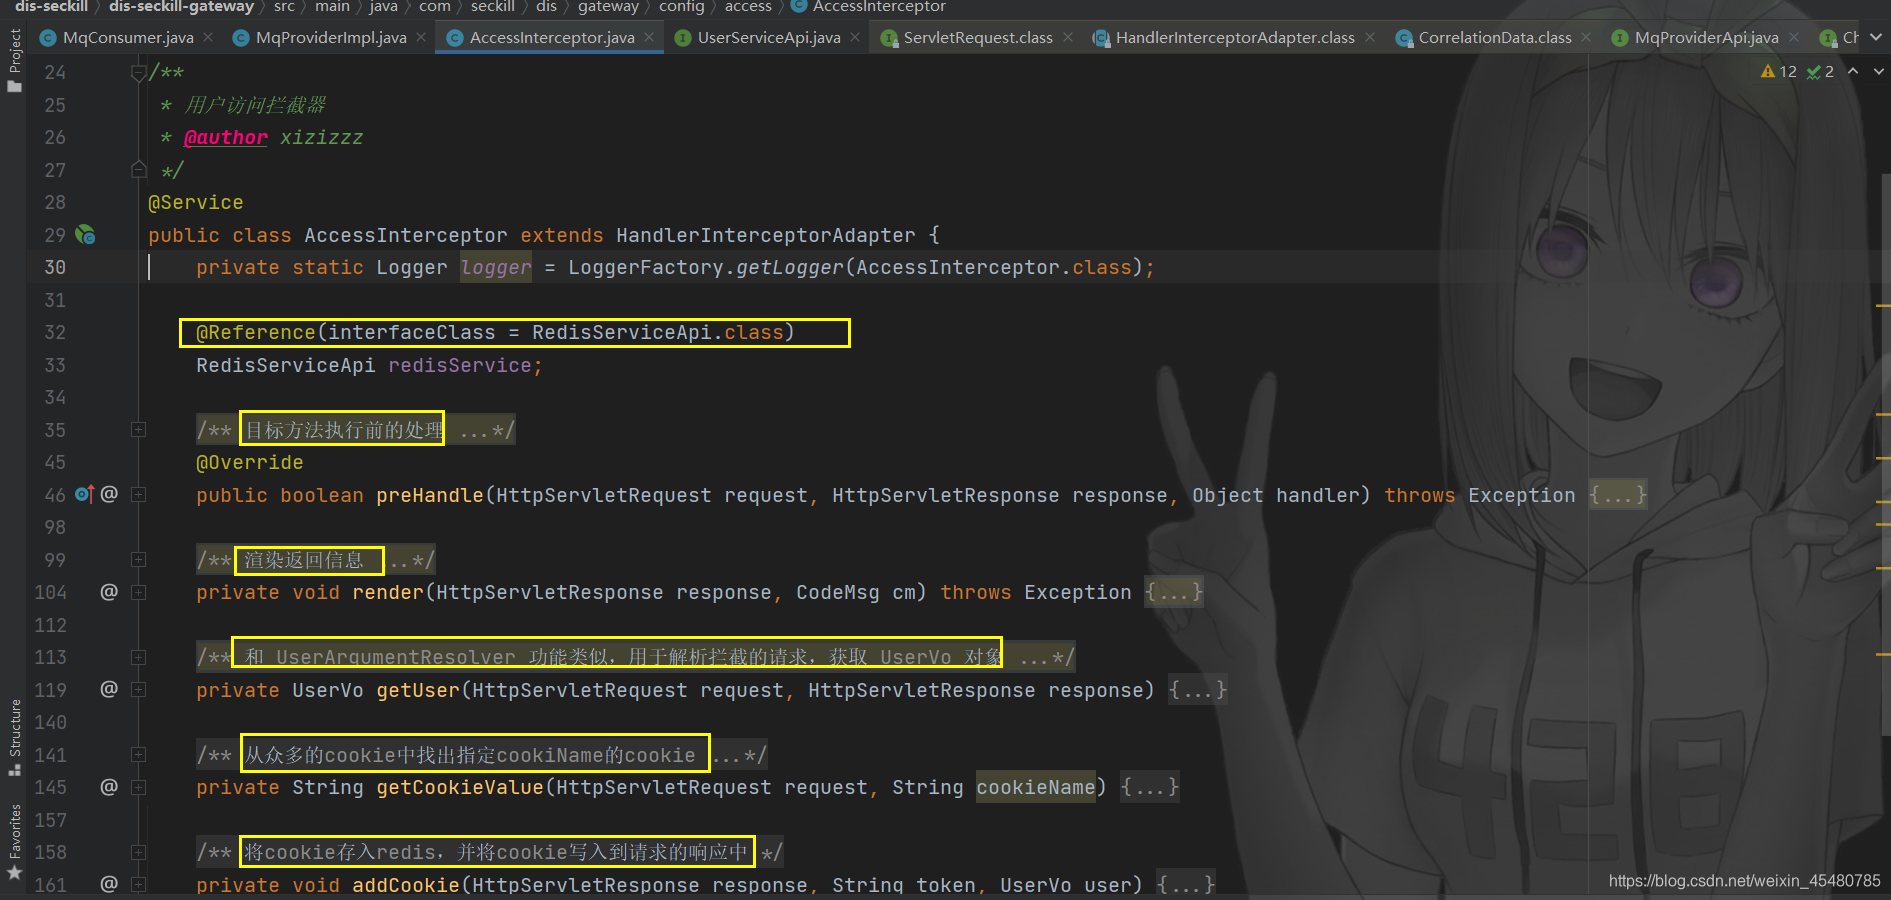Close the CorrelationData.class tab

[1586, 37]
